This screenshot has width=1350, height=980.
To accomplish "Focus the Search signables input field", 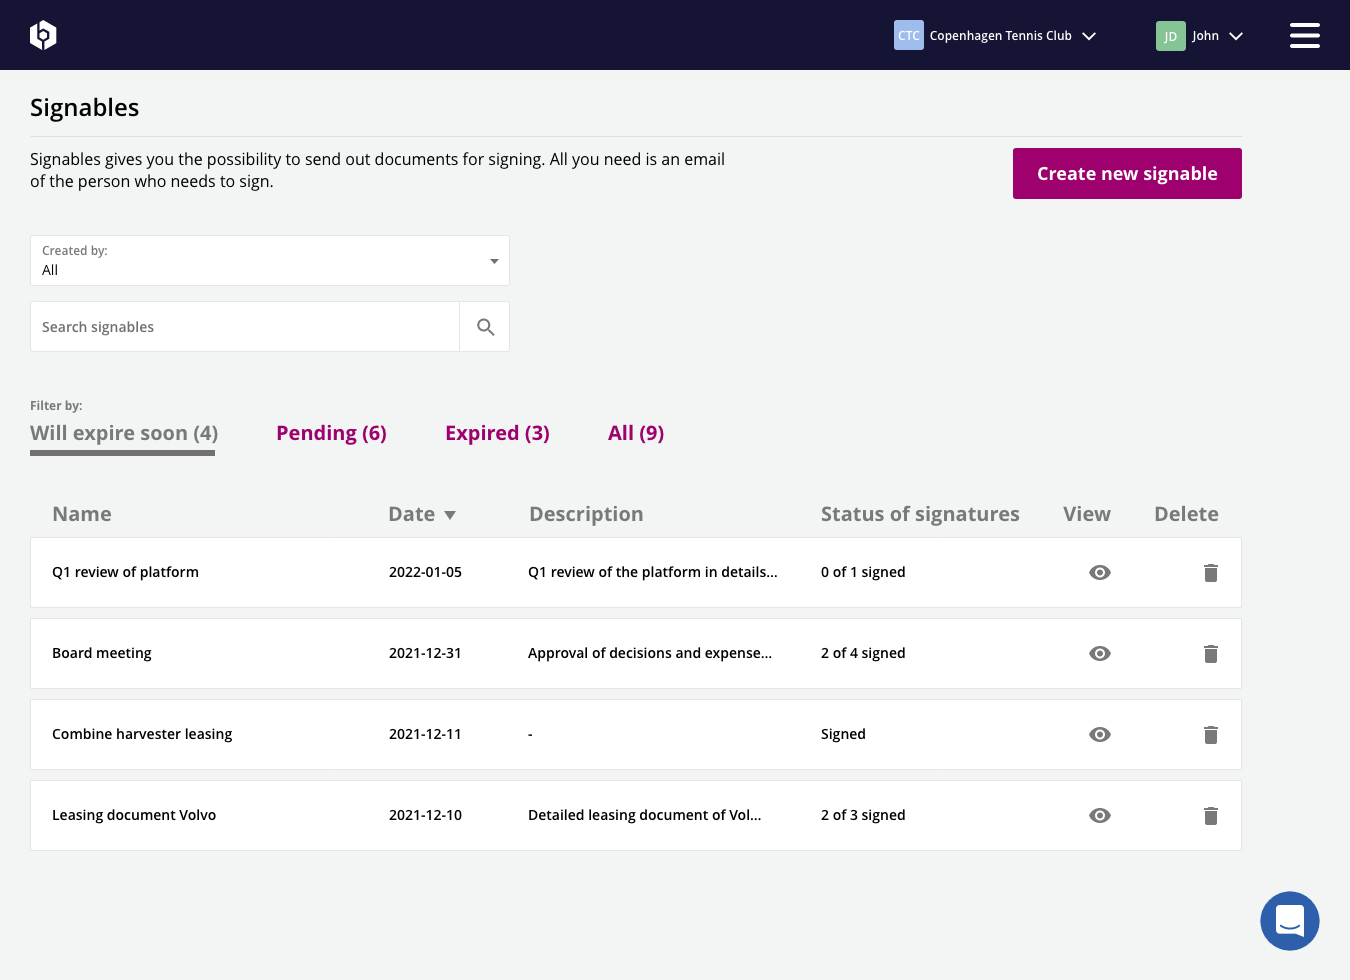I will pyautogui.click(x=245, y=327).
